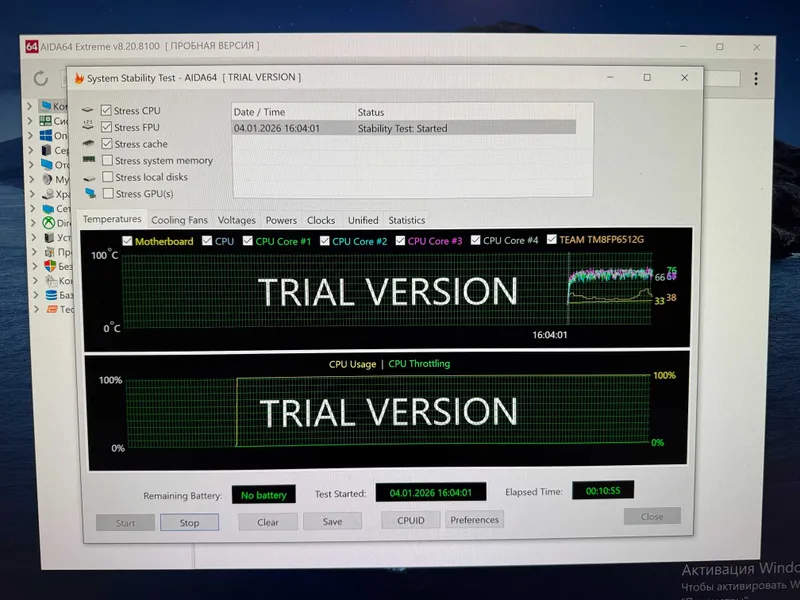Open the Statistics tab

pos(407,220)
